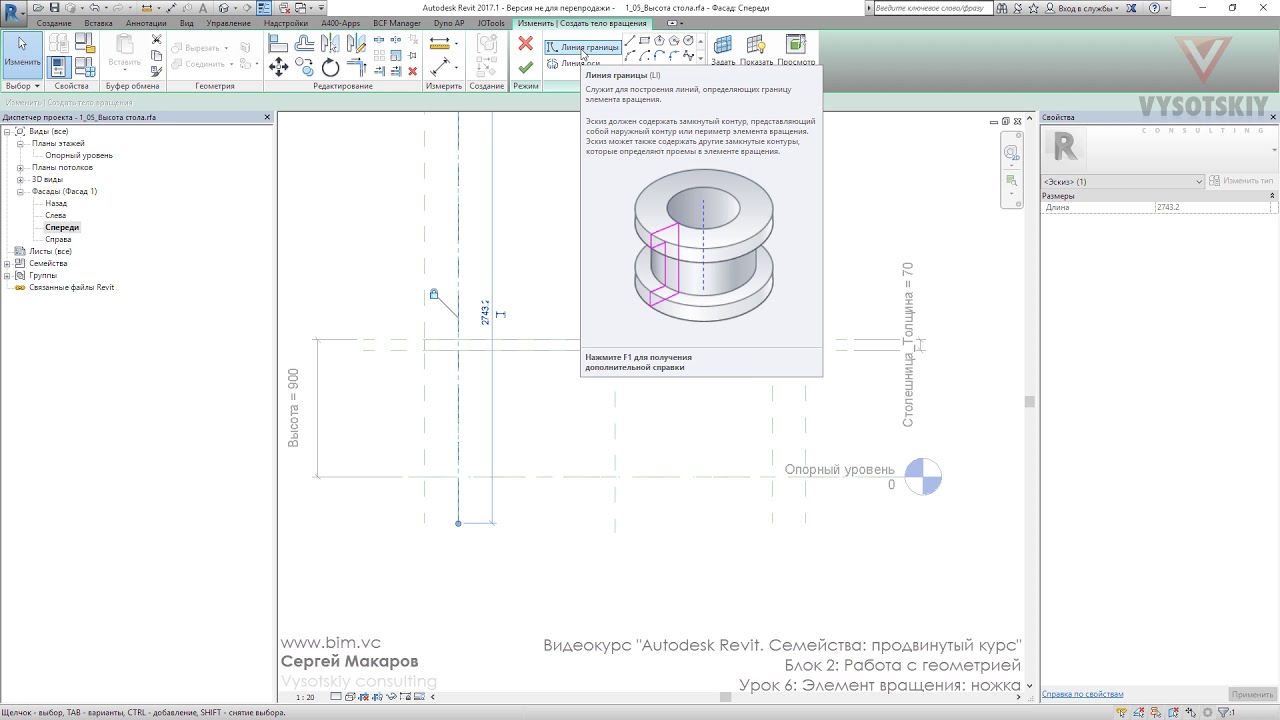Collapse the Планы этажей tree node
This screenshot has width=1280, height=720.
[x=20, y=143]
